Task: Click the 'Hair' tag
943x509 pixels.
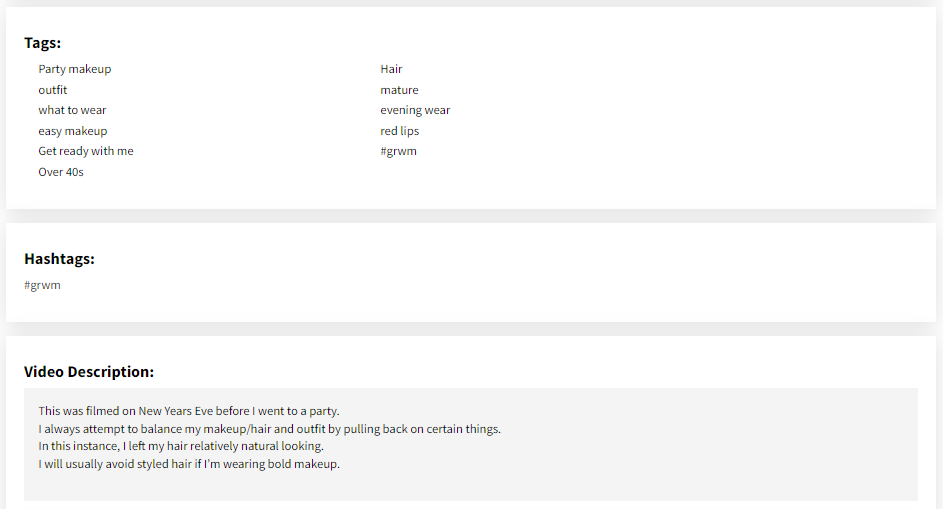Action: pyautogui.click(x=391, y=69)
